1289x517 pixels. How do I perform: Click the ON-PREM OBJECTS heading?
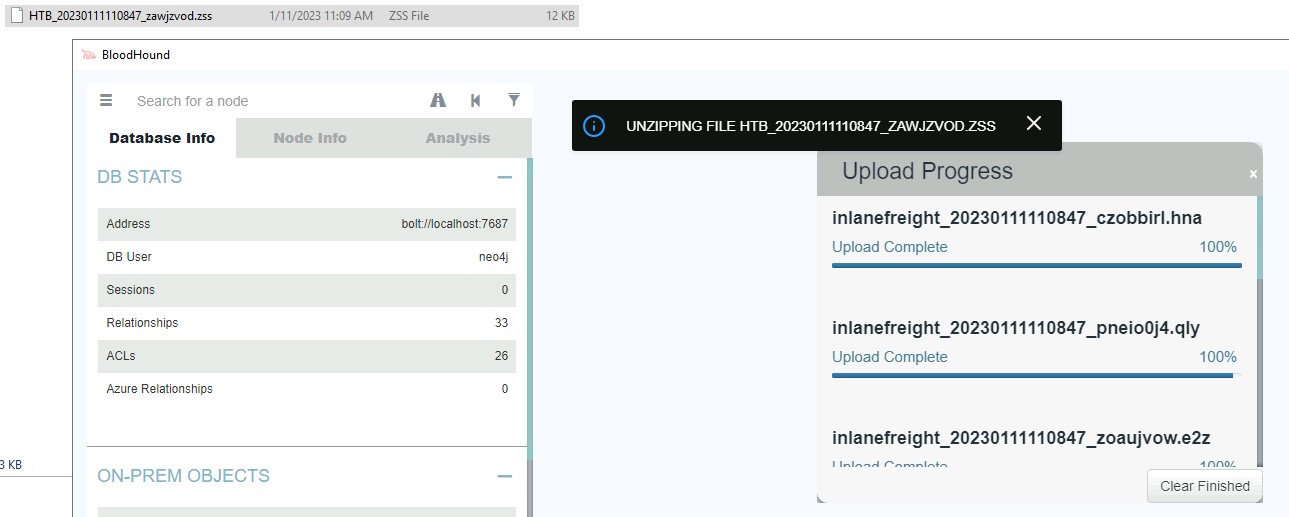click(183, 476)
